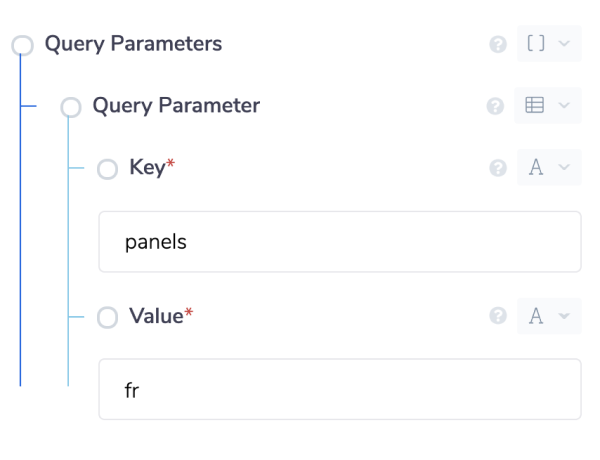Click the help icon for Query Parameters

[497, 45]
